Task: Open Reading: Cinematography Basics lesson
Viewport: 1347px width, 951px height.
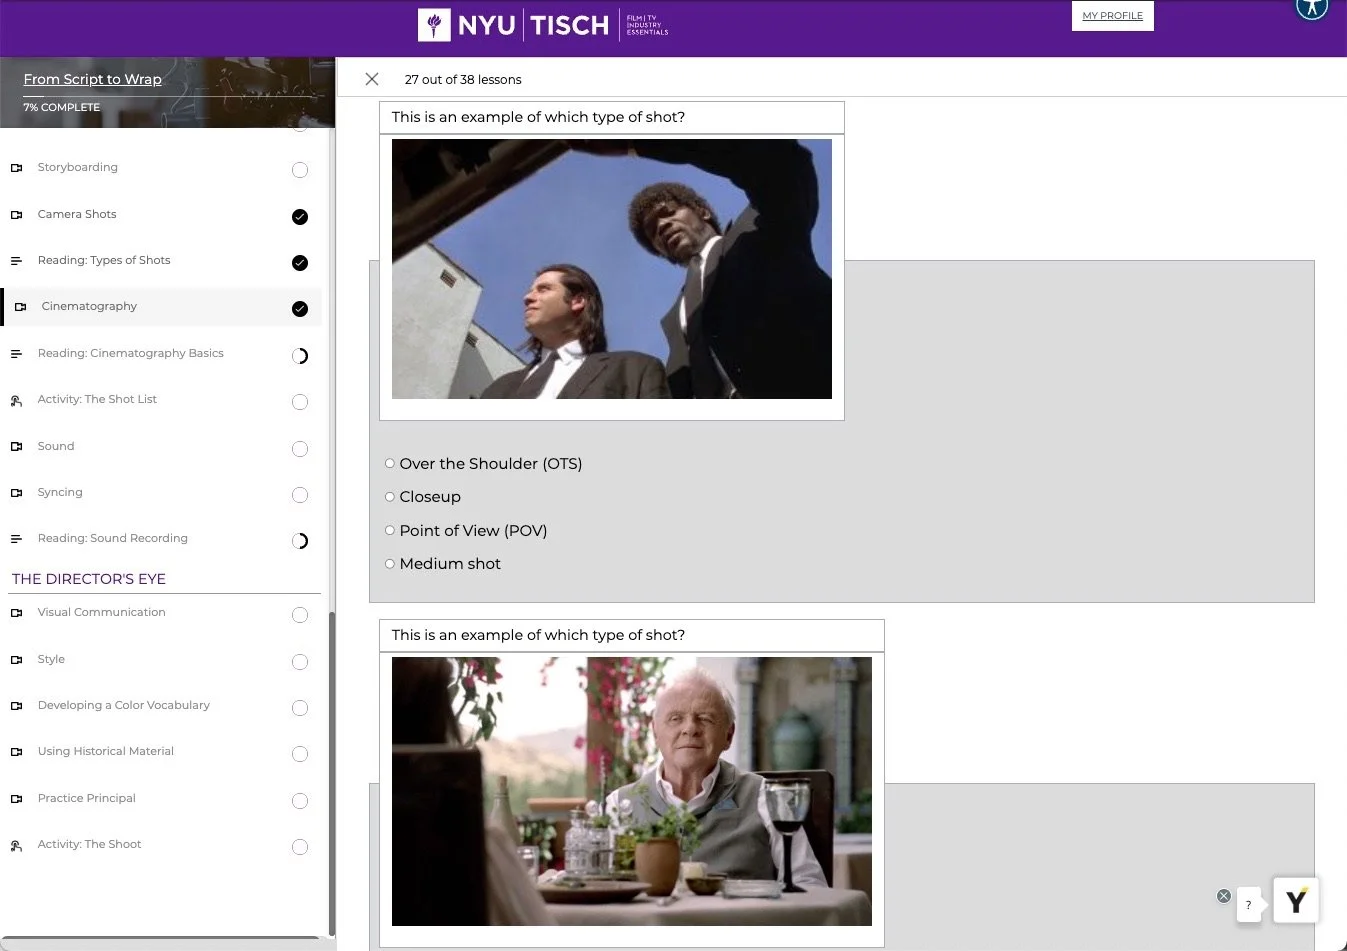Action: (x=131, y=353)
